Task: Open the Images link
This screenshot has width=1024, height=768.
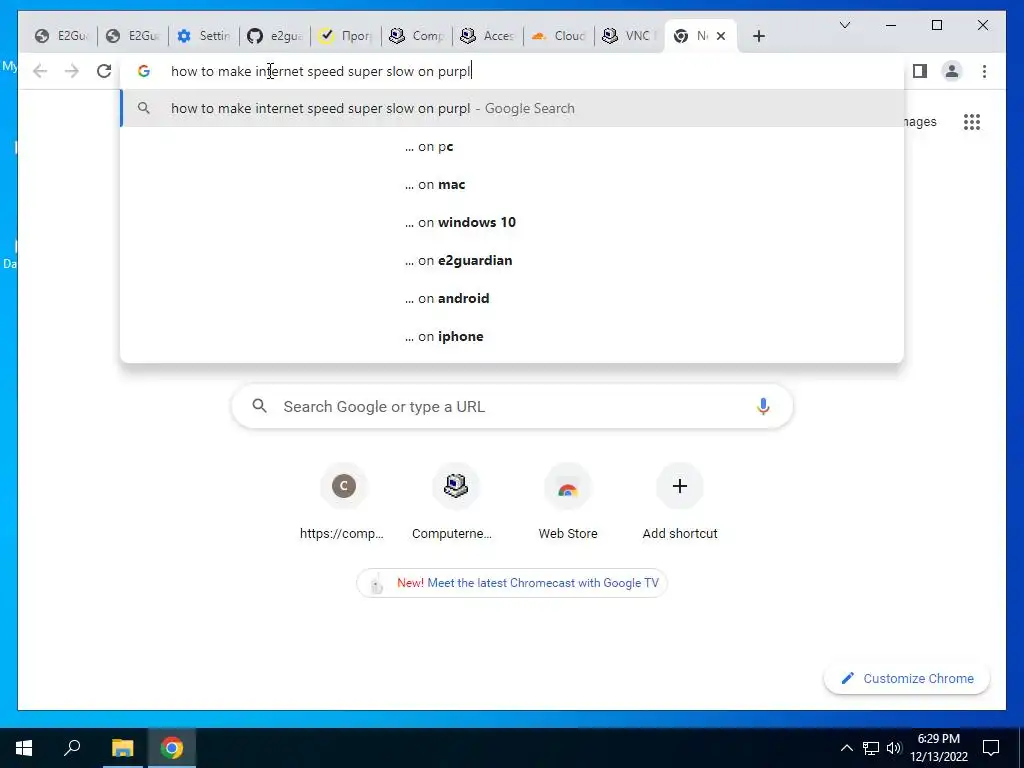Action: [920, 121]
